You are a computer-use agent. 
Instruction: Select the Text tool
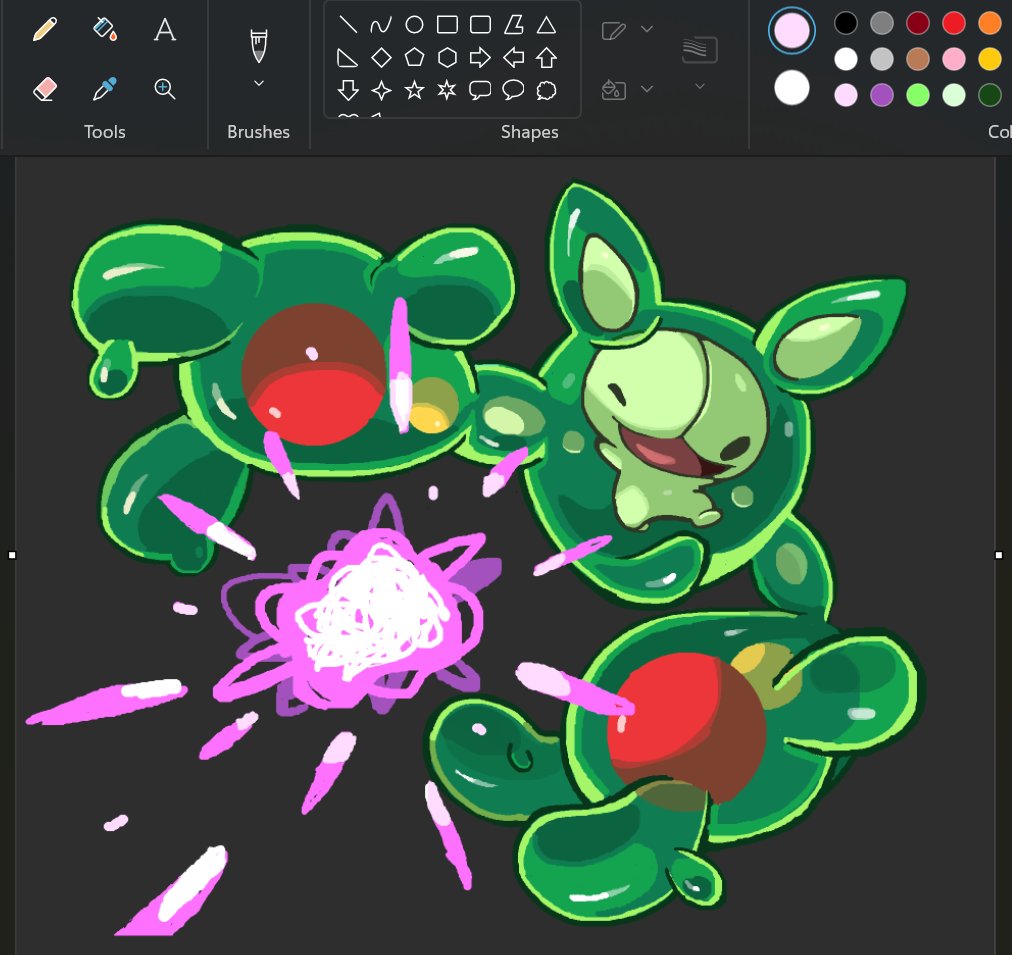(x=165, y=30)
